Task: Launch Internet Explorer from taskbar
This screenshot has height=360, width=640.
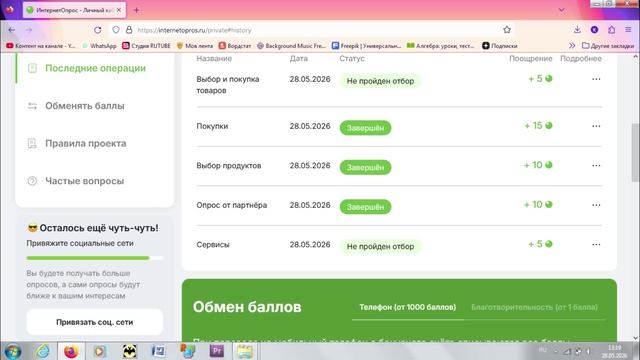Action: click(x=43, y=351)
